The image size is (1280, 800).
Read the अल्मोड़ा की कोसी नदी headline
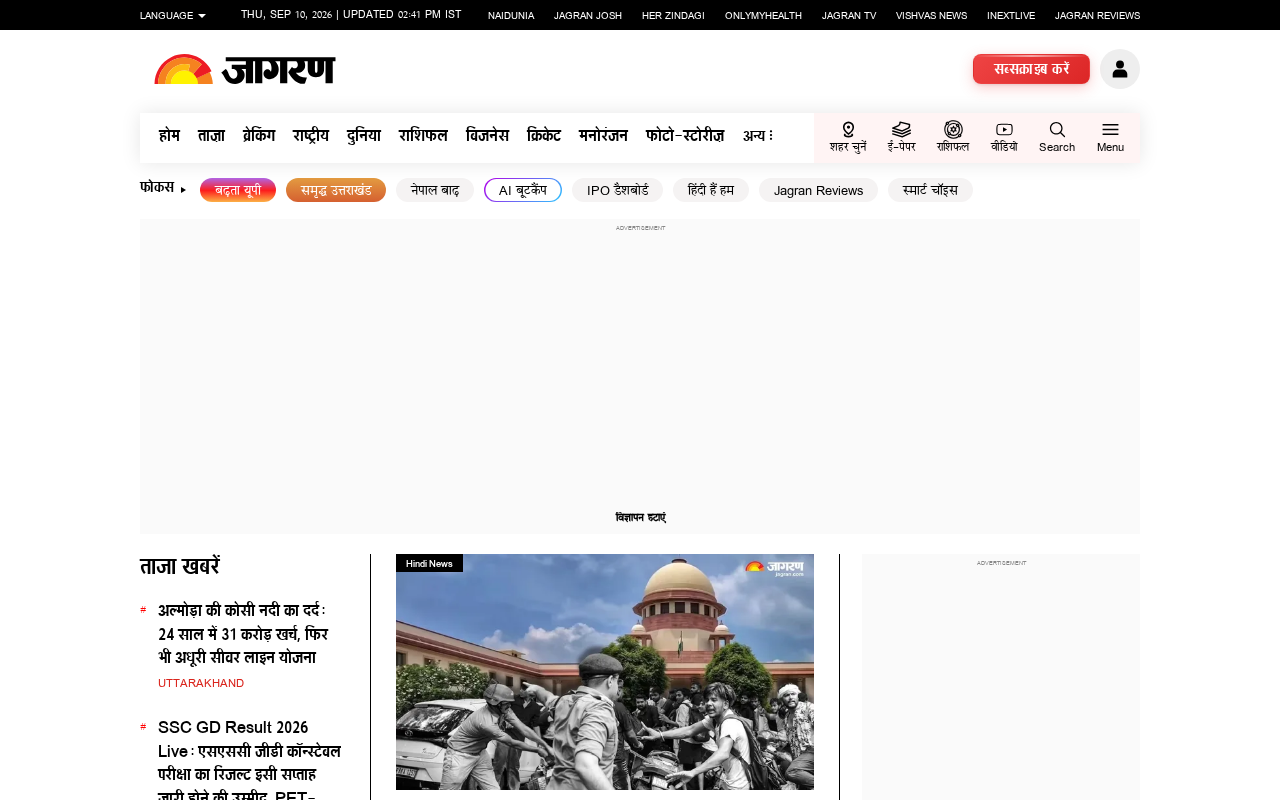point(242,634)
